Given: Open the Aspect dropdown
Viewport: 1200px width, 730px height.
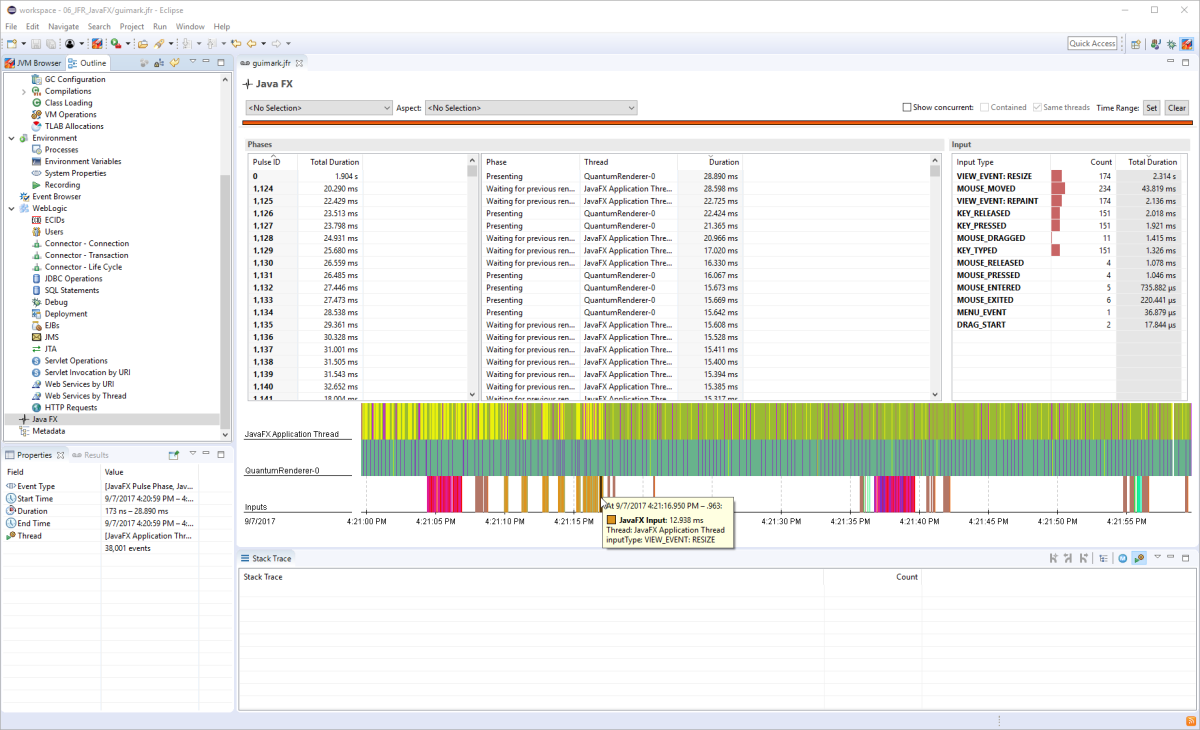Looking at the screenshot, I should (x=531, y=108).
